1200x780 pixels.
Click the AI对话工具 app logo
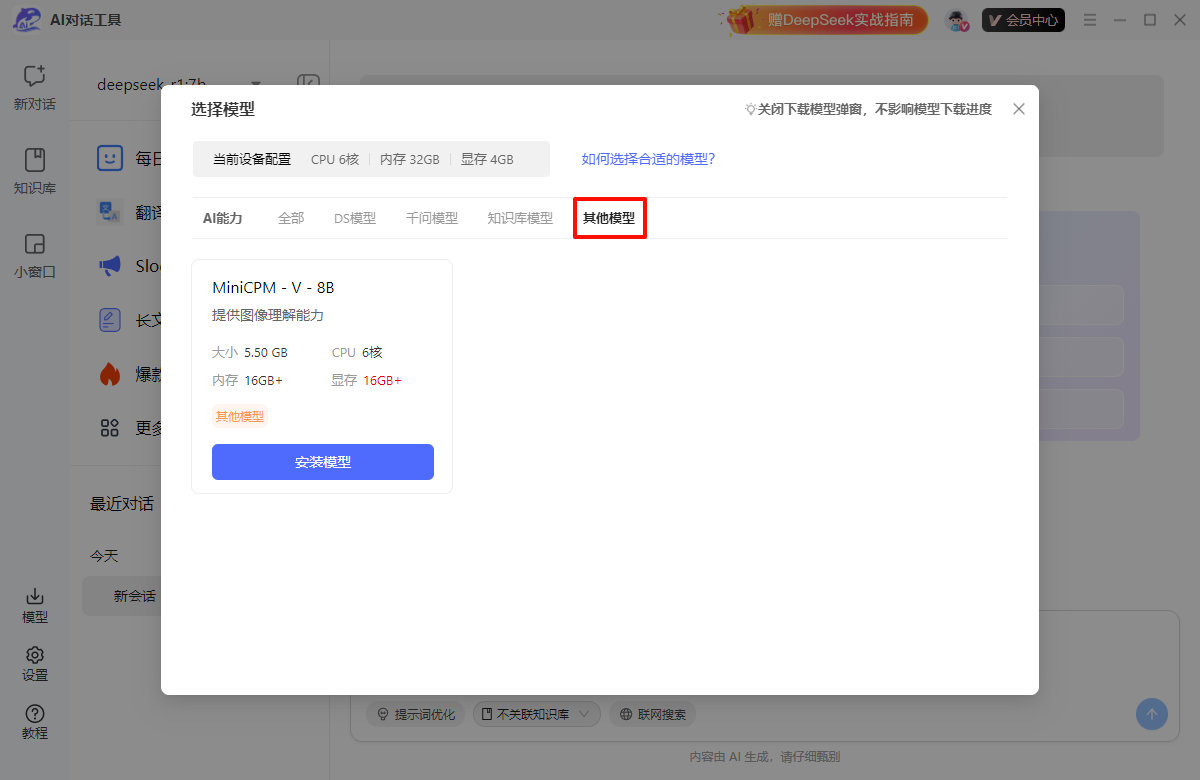pyautogui.click(x=28, y=20)
